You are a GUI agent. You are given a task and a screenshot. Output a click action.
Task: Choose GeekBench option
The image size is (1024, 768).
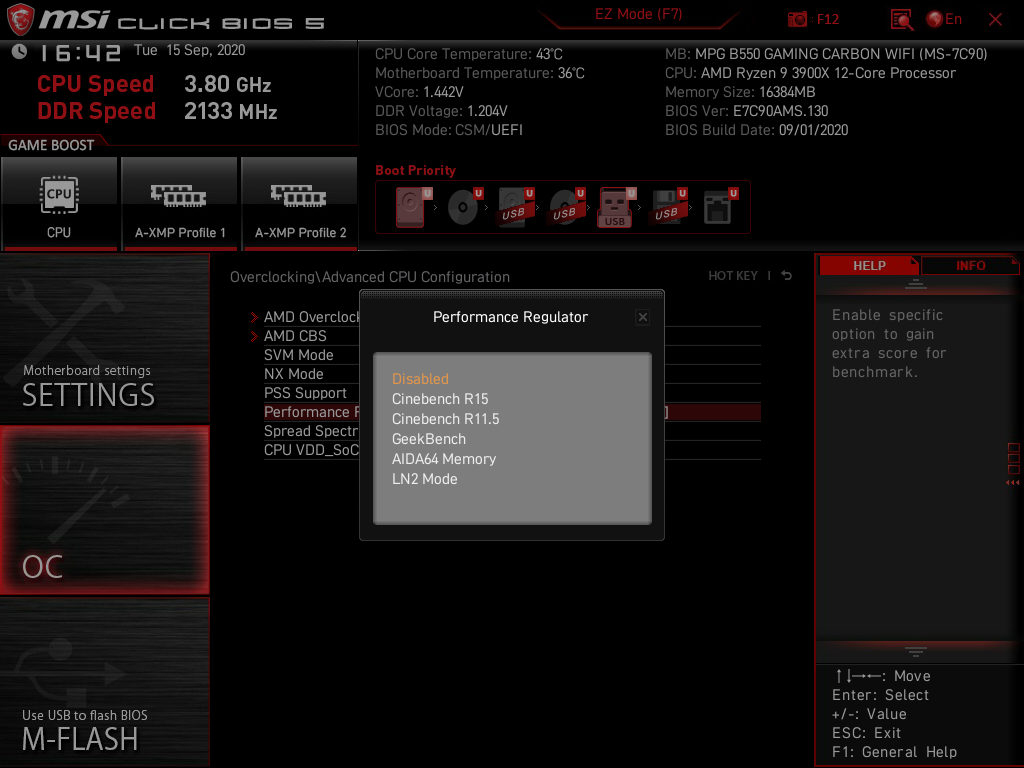click(428, 439)
